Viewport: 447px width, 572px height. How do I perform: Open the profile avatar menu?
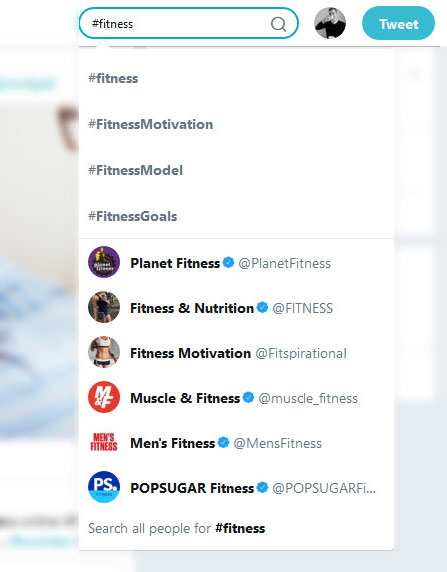330,23
